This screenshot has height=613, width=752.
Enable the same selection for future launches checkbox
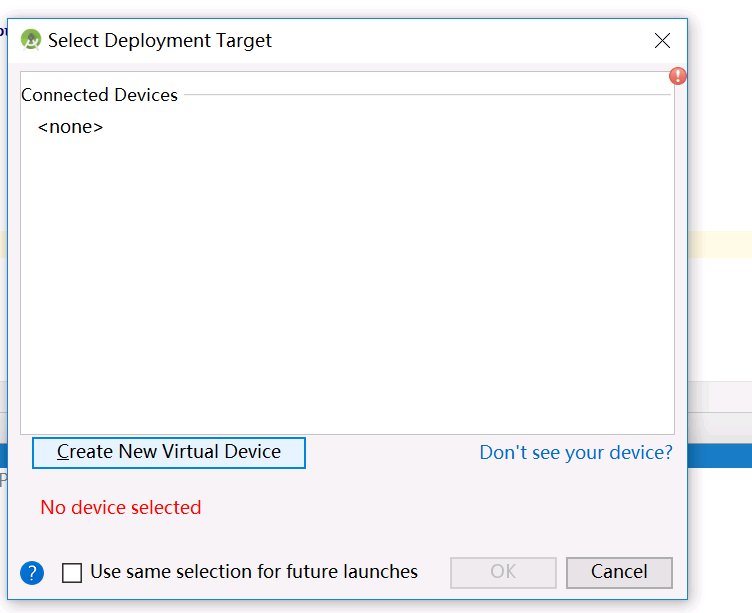[x=72, y=573]
